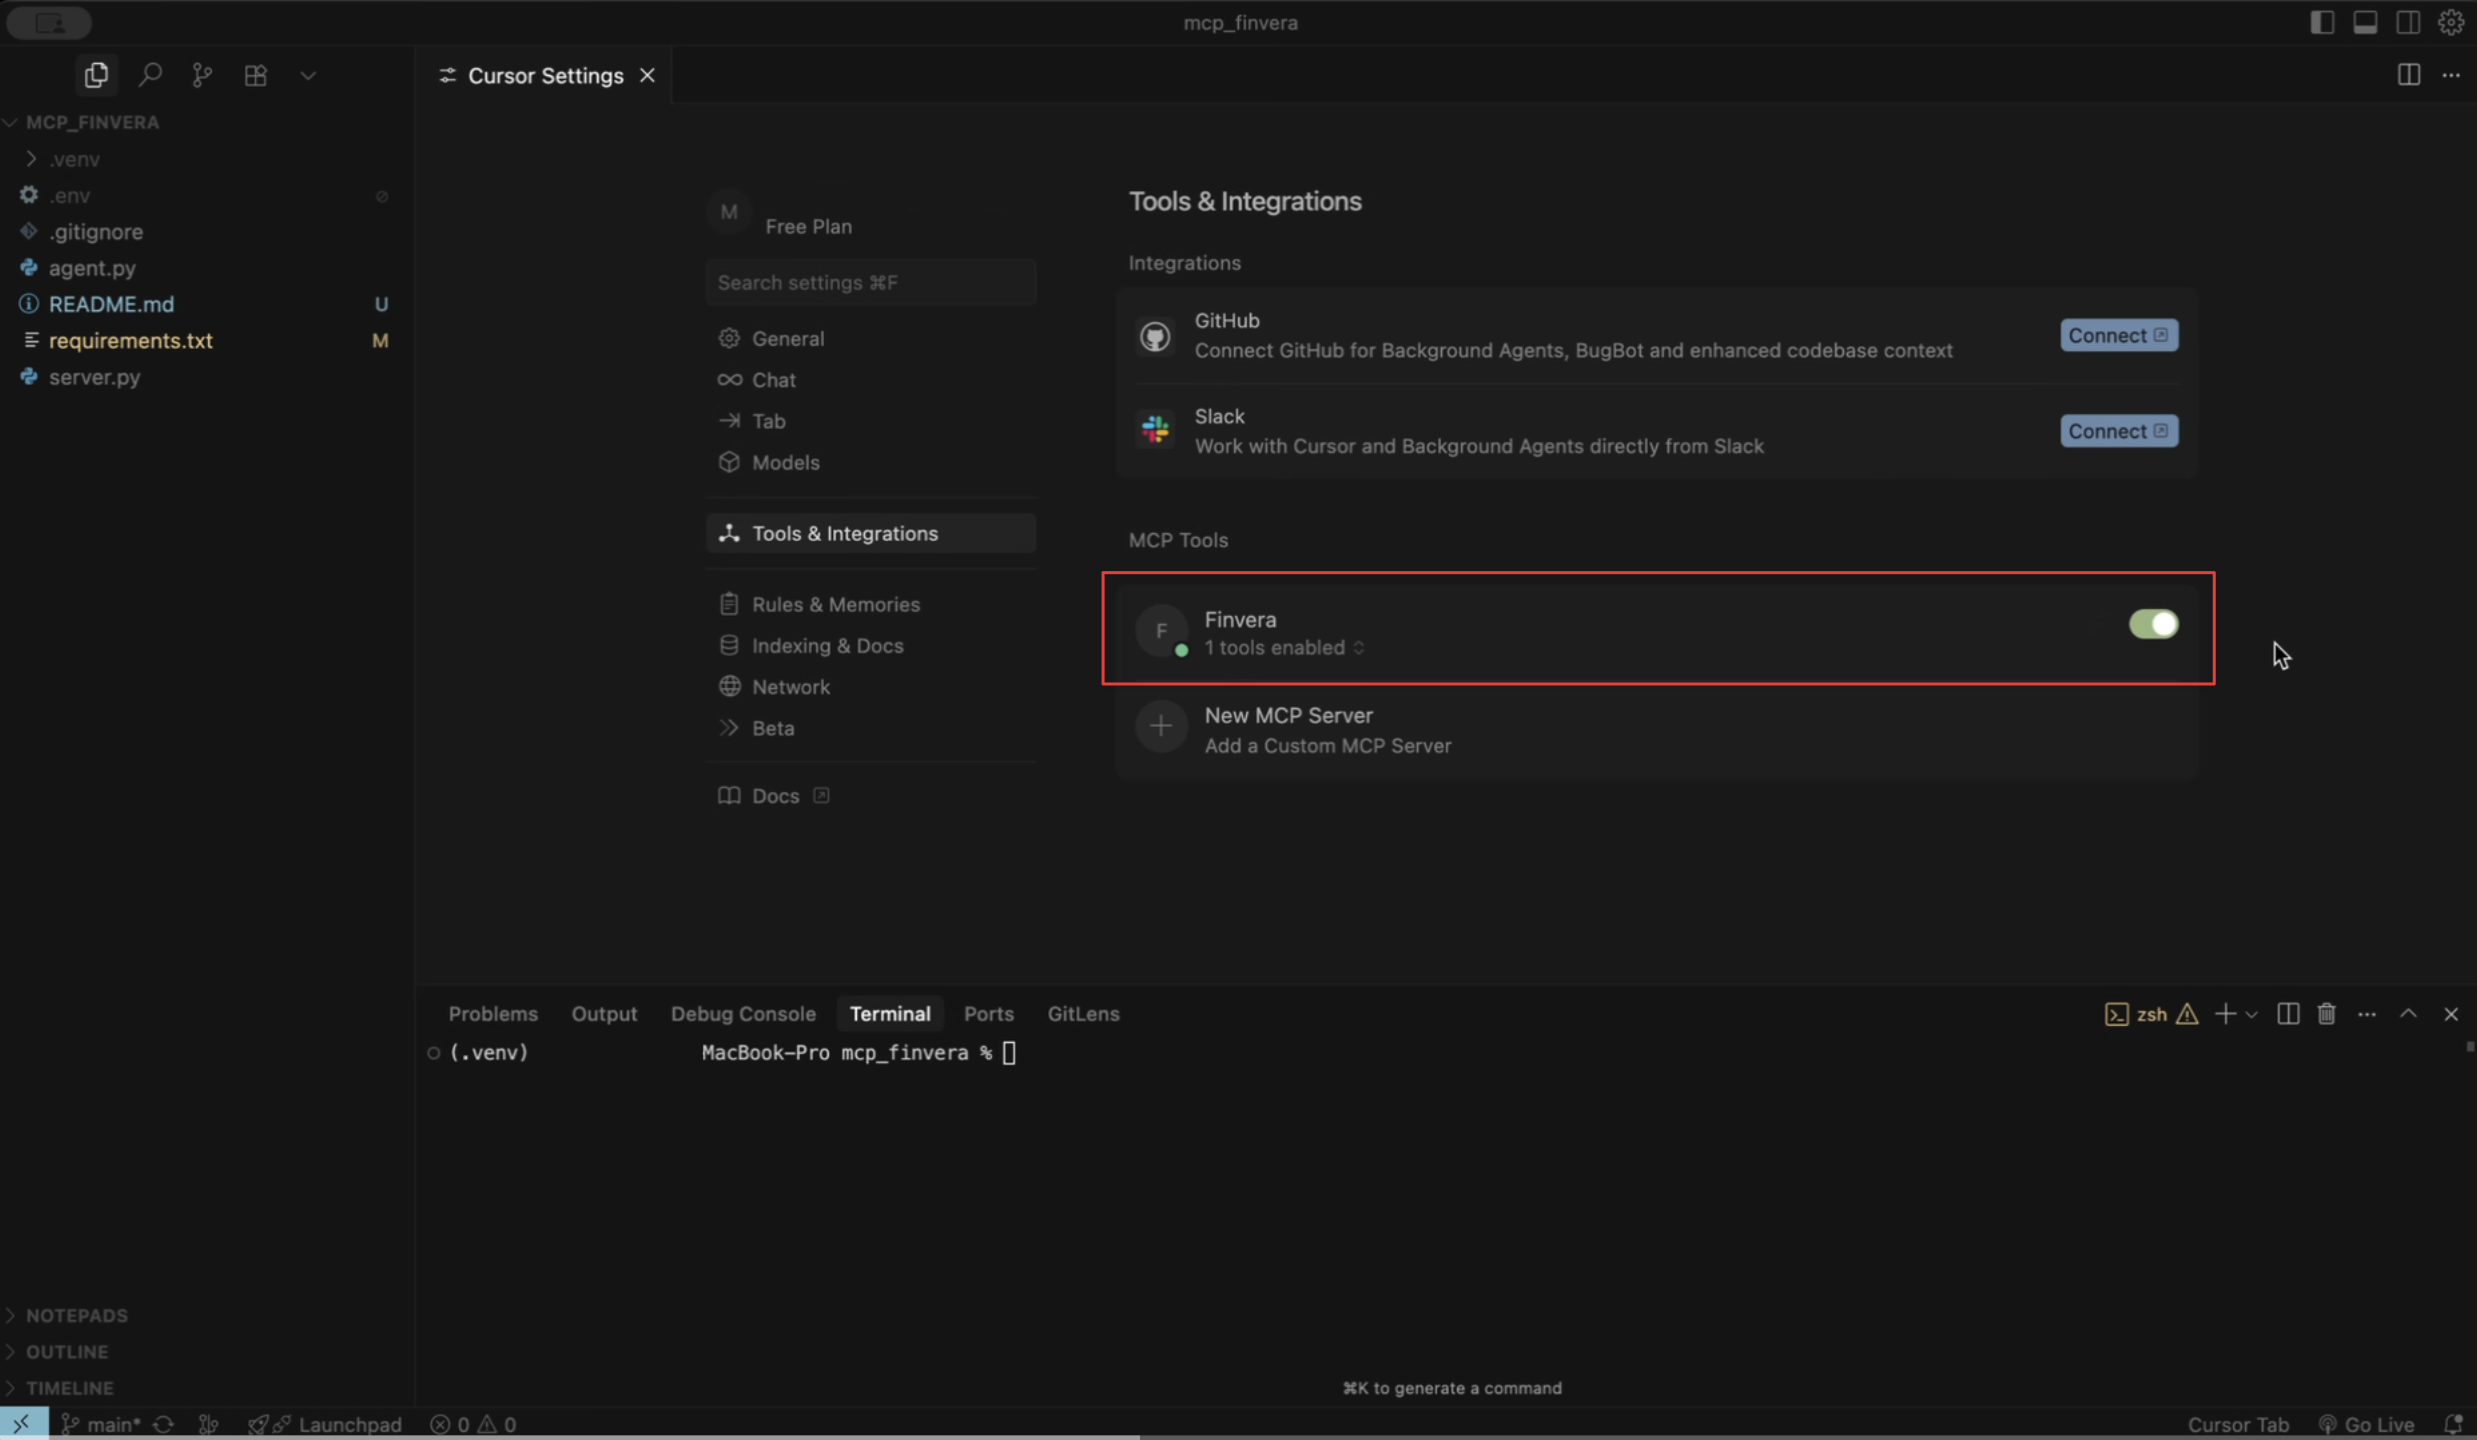The height and width of the screenshot is (1440, 2477).
Task: Open server.py in the explorer
Action: 94,377
